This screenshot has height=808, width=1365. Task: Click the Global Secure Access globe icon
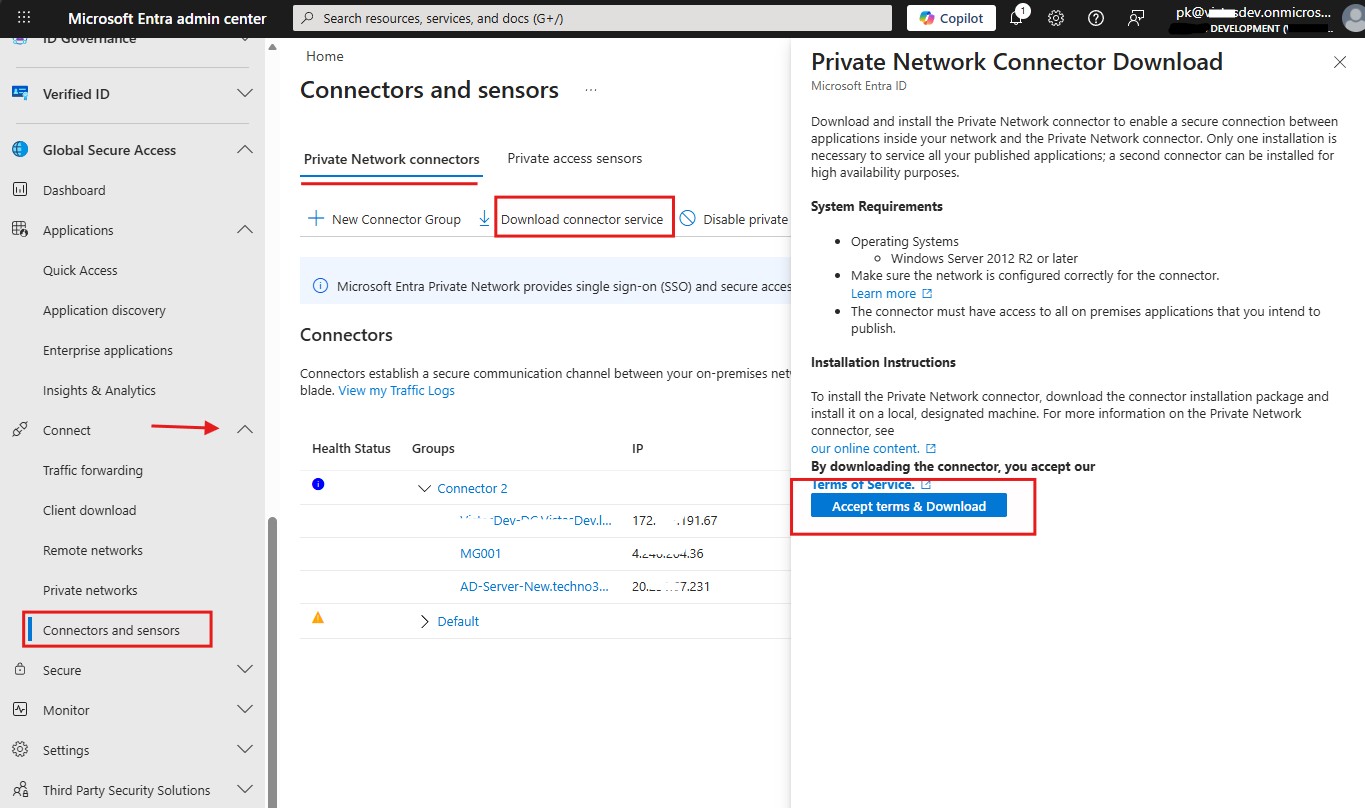20,149
